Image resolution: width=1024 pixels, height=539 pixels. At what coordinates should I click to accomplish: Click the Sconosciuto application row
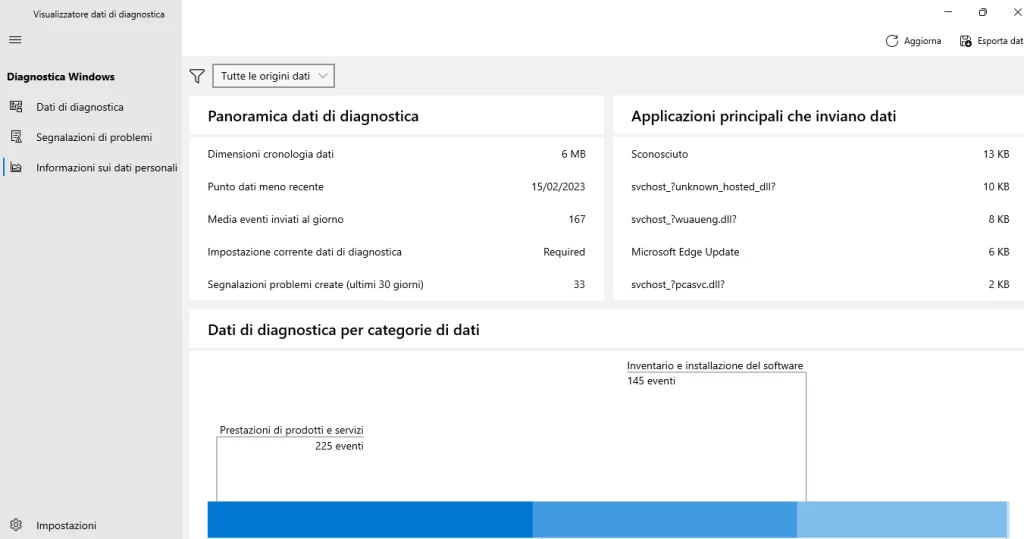[x=820, y=154]
